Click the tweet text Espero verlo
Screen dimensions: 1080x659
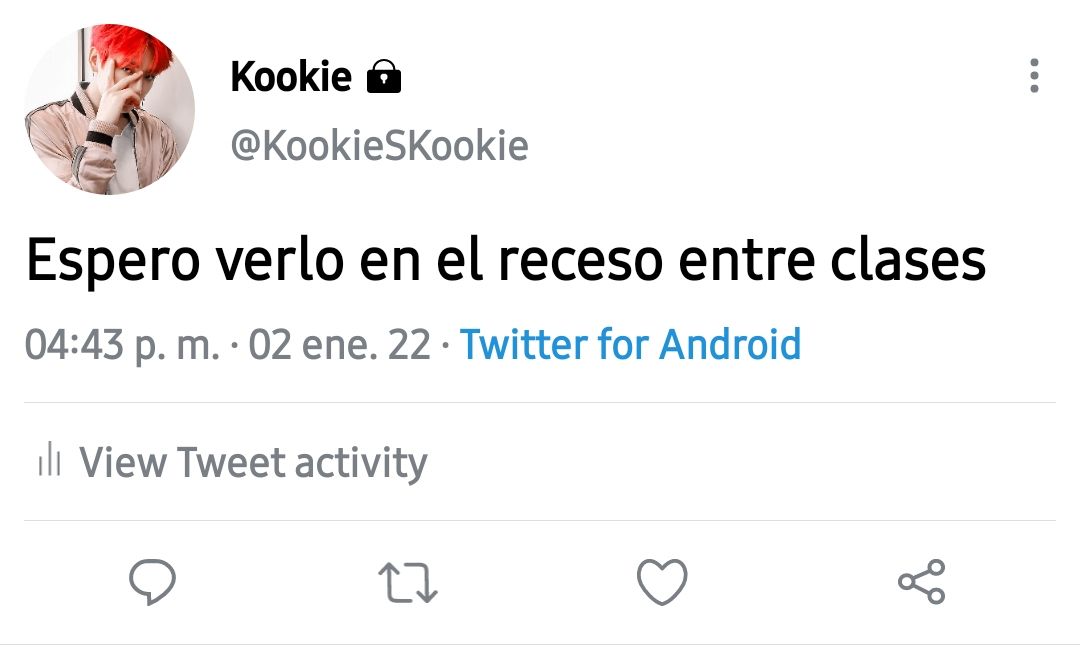pyautogui.click(x=185, y=260)
